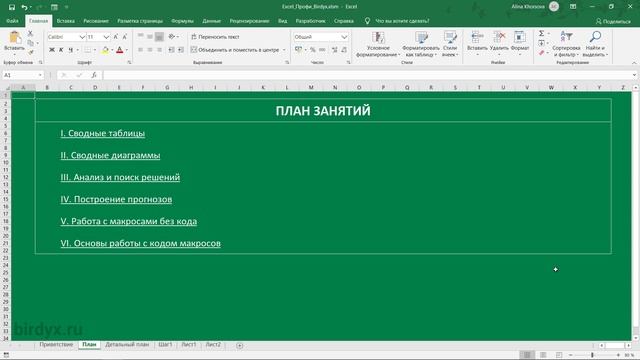Open Стили ячеек cell styles menu
Viewport: 640px width, 360px height.
click(x=450, y=44)
